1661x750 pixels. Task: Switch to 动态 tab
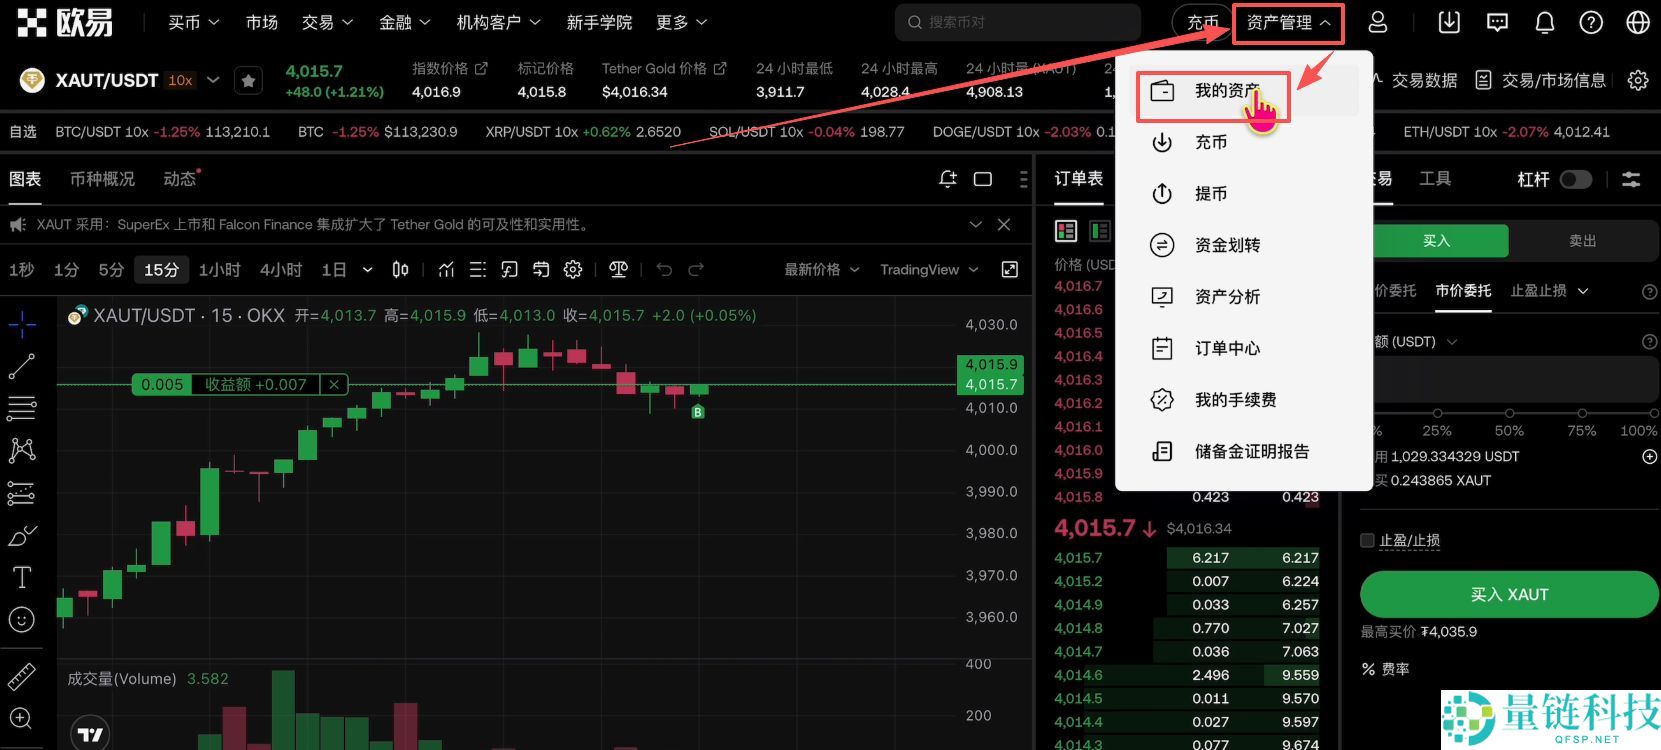point(179,179)
